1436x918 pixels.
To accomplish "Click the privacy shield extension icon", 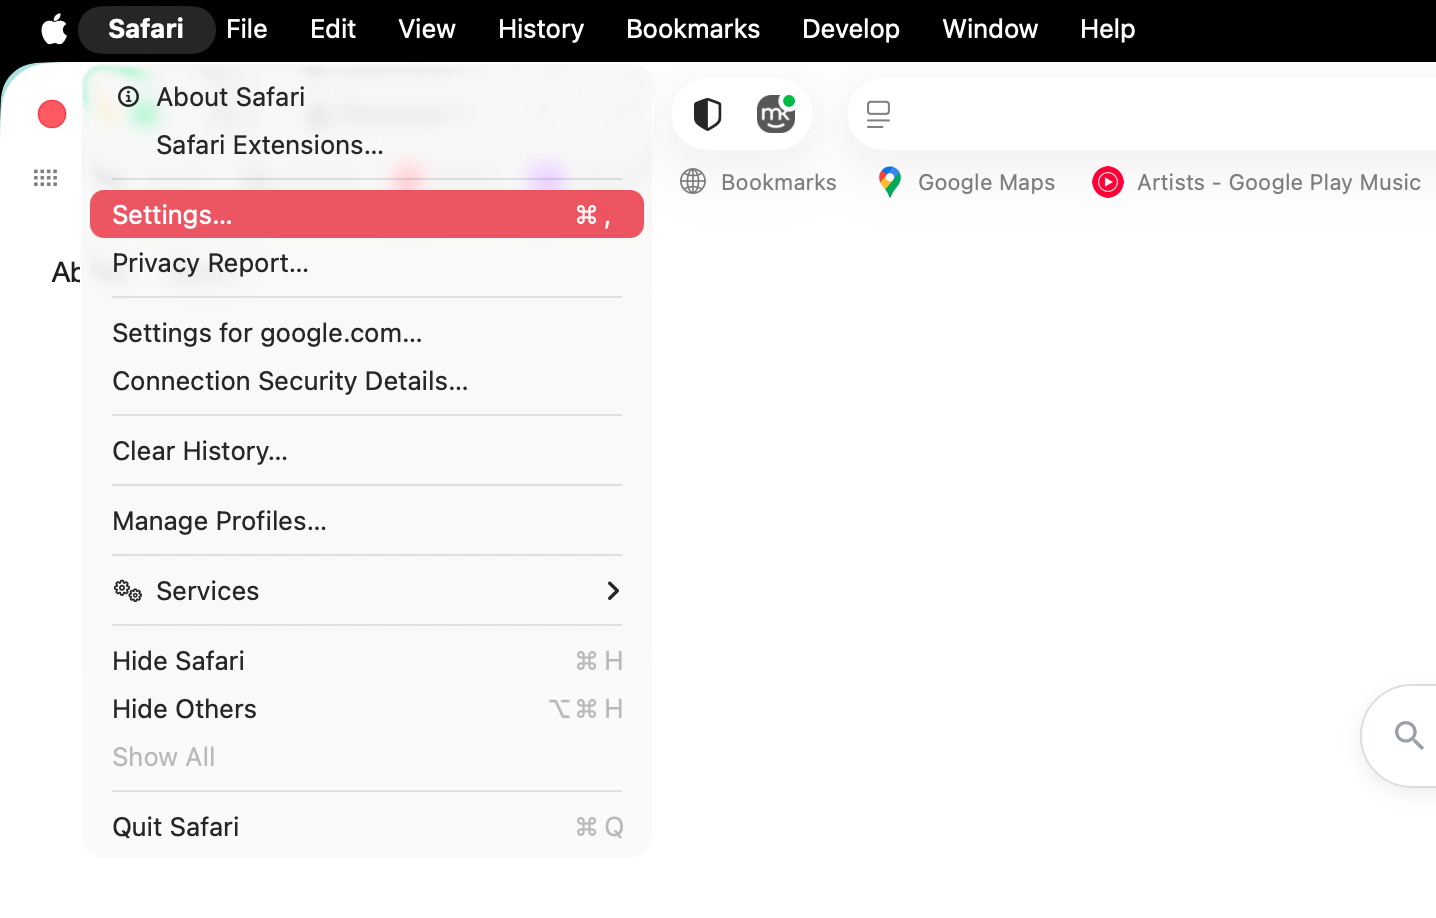I will coord(707,113).
